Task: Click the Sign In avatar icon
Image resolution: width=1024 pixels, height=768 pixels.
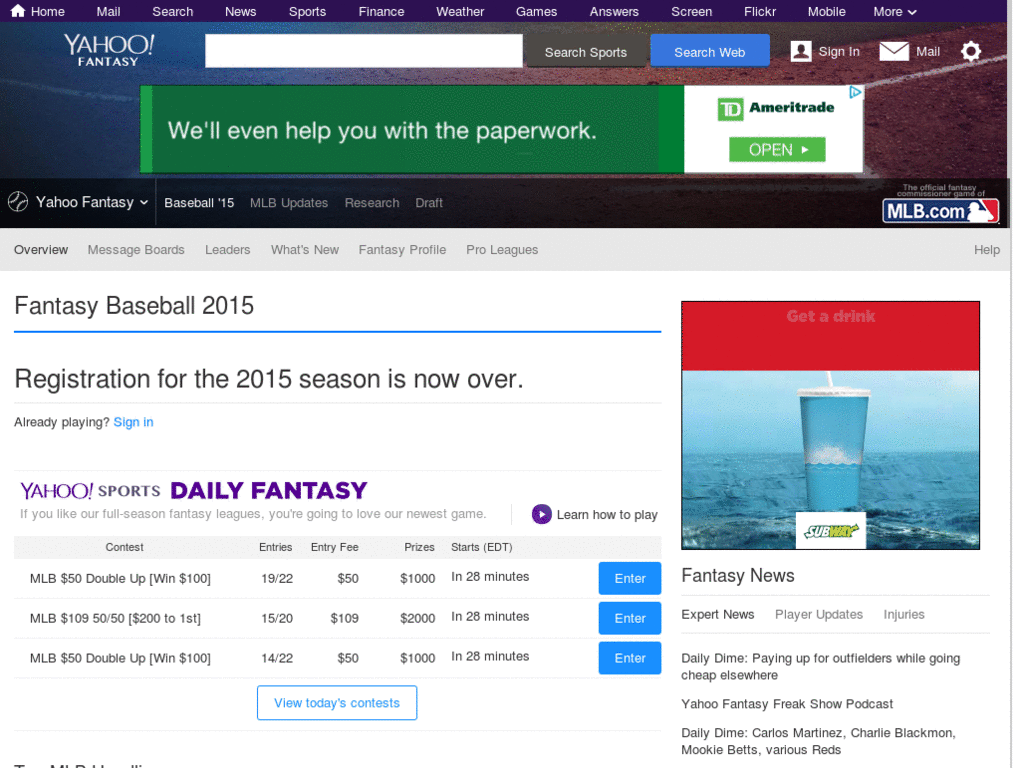Action: pos(800,51)
